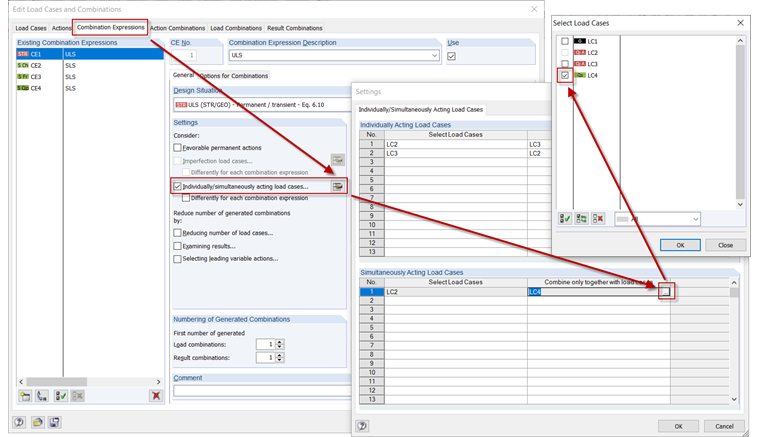Click the check all icon in Select Load Cases
The width and height of the screenshot is (760, 437).
[x=565, y=219]
